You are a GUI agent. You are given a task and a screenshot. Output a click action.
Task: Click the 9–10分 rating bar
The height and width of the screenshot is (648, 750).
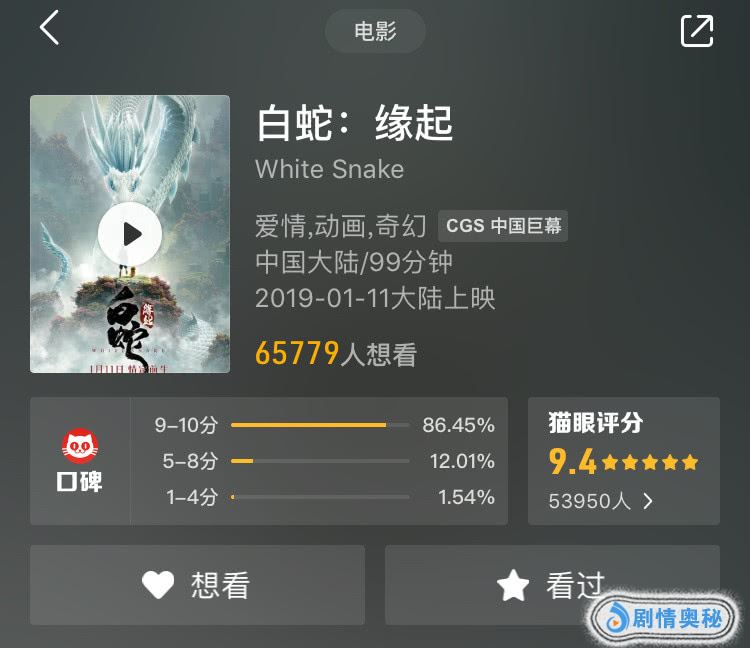click(320, 425)
